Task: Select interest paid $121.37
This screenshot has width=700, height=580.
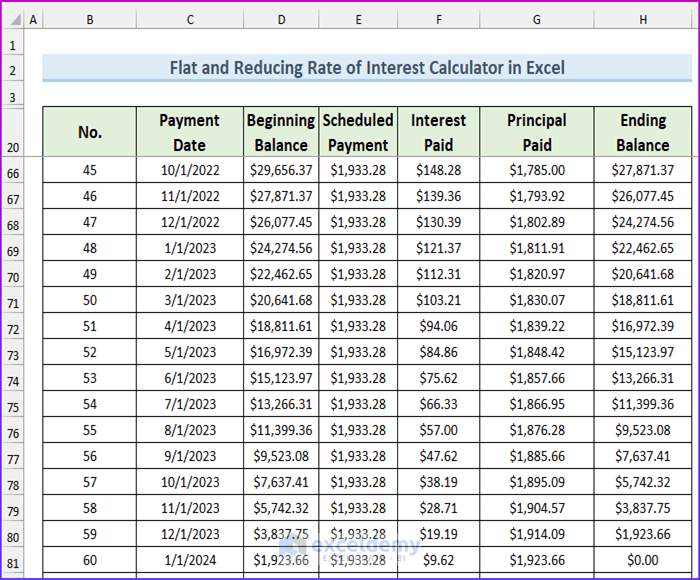Action: pos(439,248)
